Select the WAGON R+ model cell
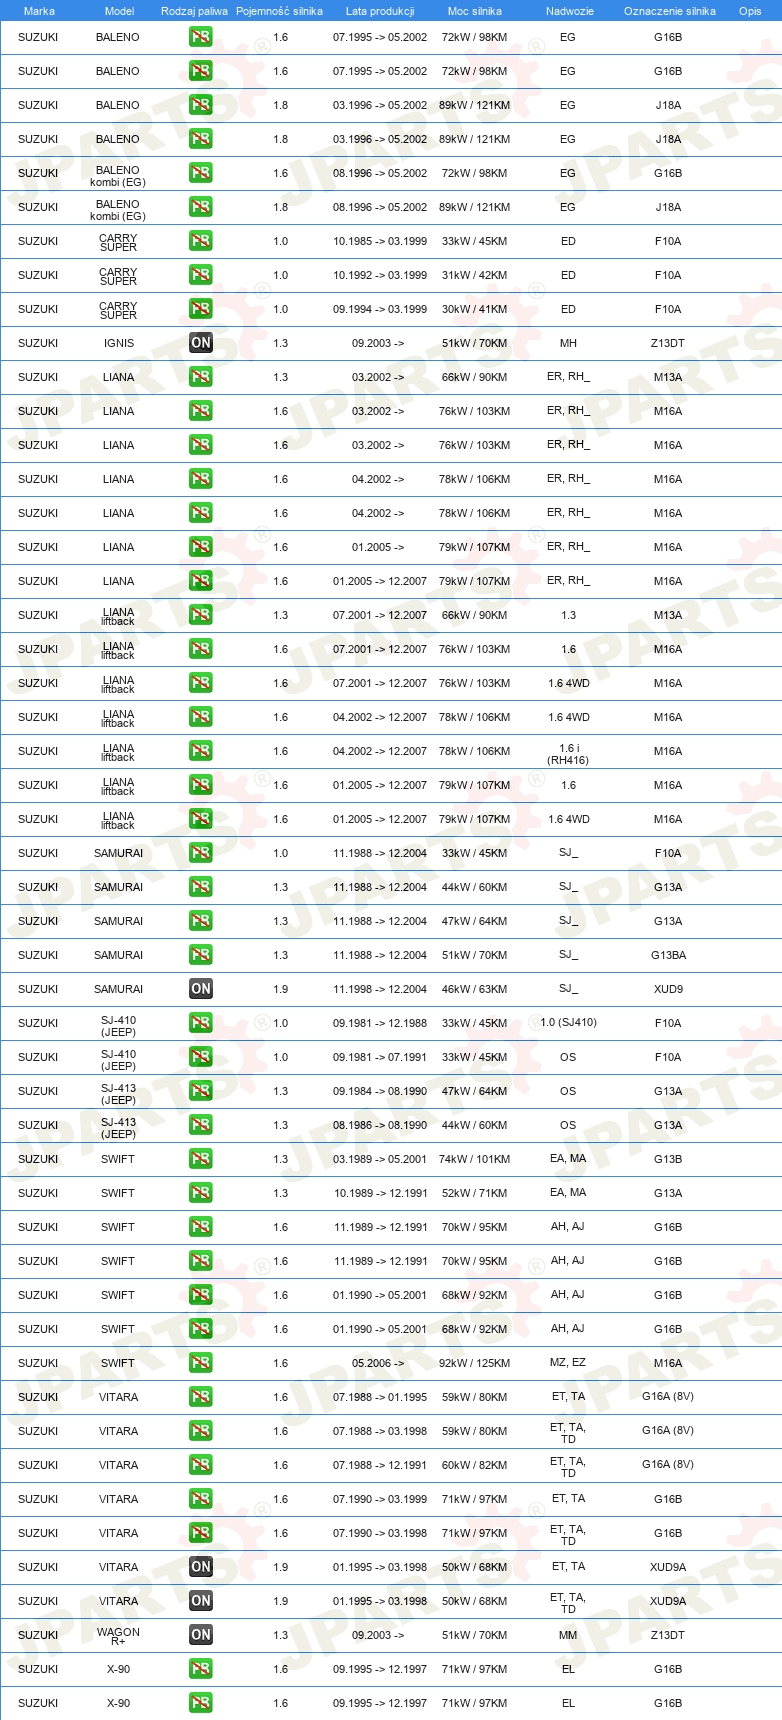 pos(118,1636)
